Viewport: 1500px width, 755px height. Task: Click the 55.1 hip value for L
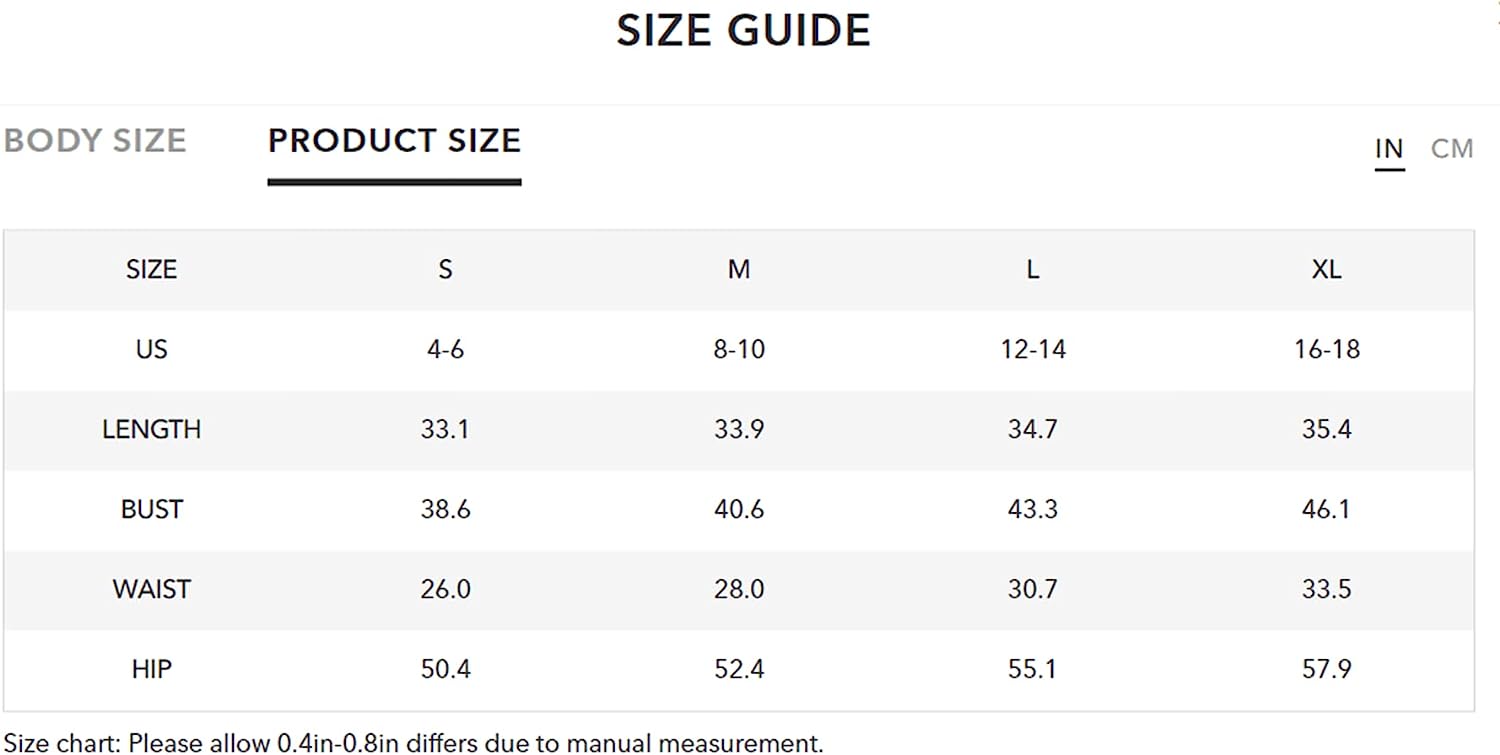(x=1033, y=669)
